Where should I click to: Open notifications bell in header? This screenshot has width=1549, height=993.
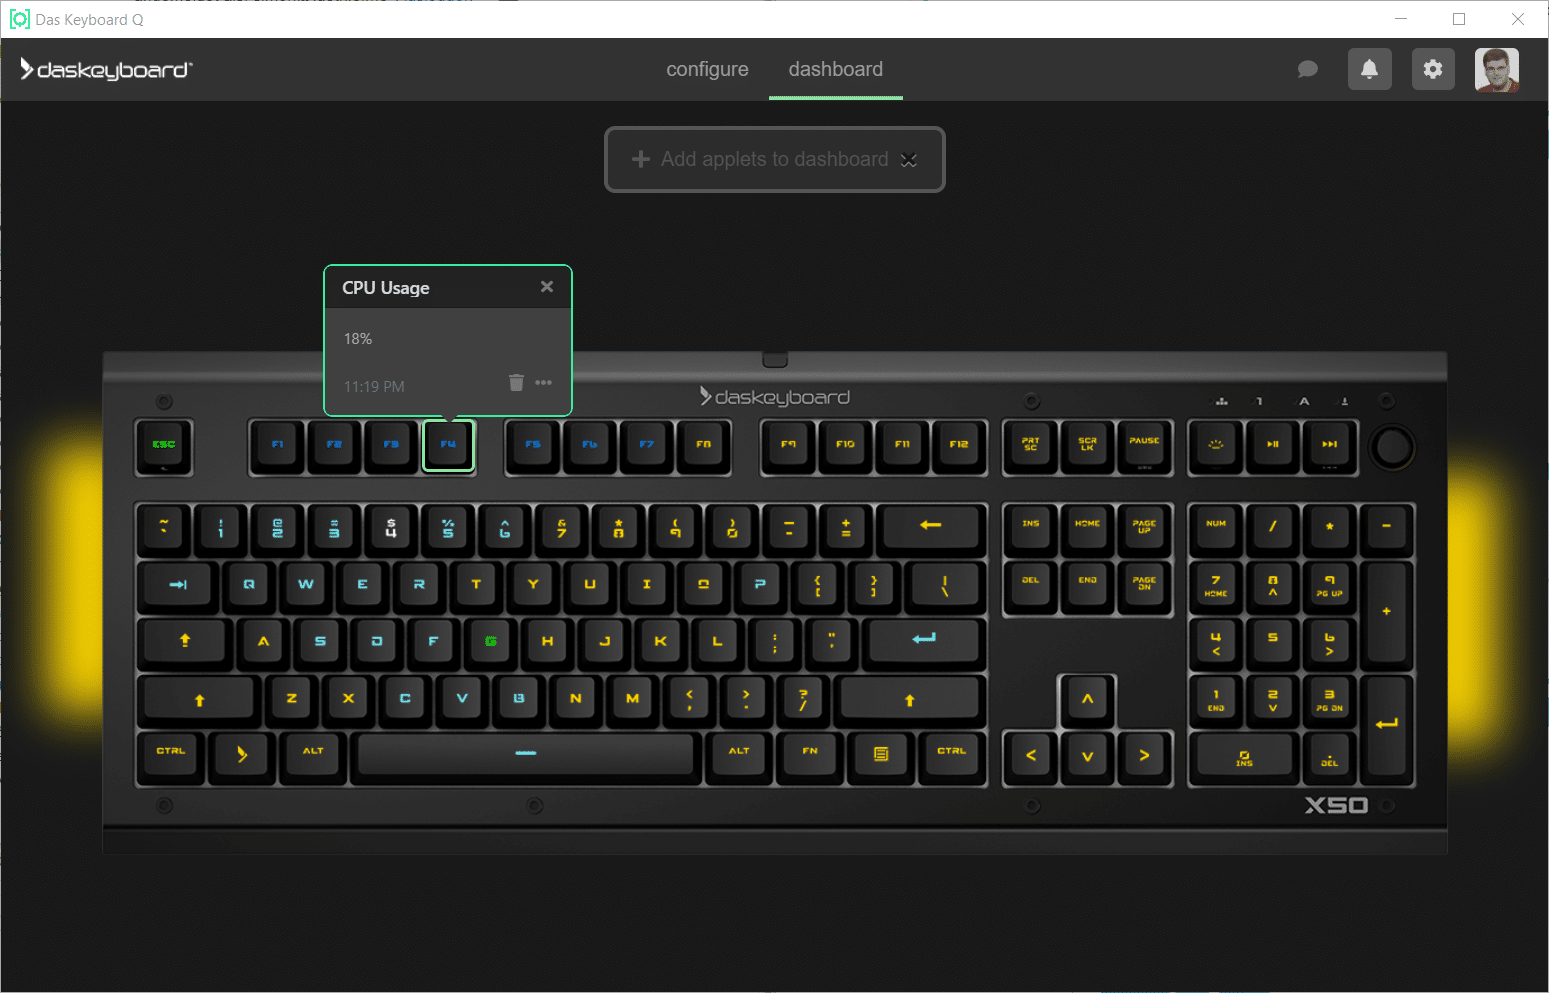click(1369, 69)
